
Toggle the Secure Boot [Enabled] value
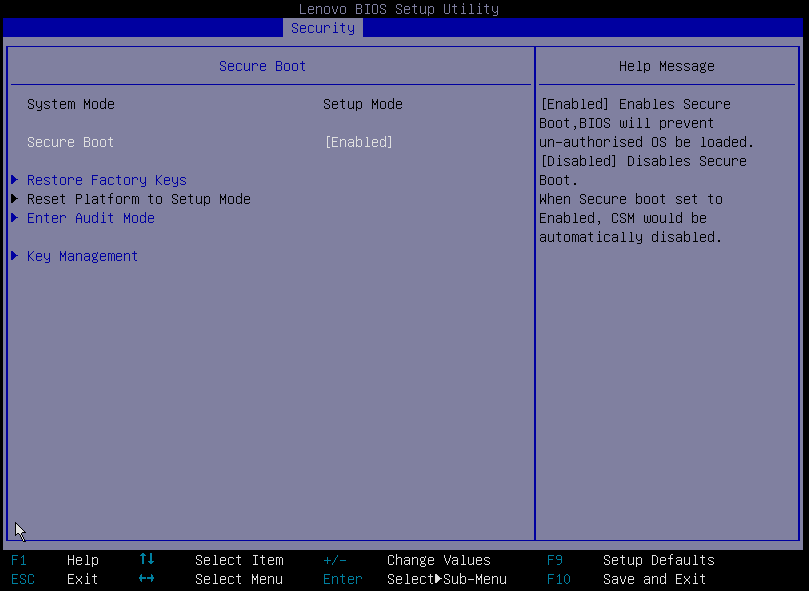pos(359,142)
